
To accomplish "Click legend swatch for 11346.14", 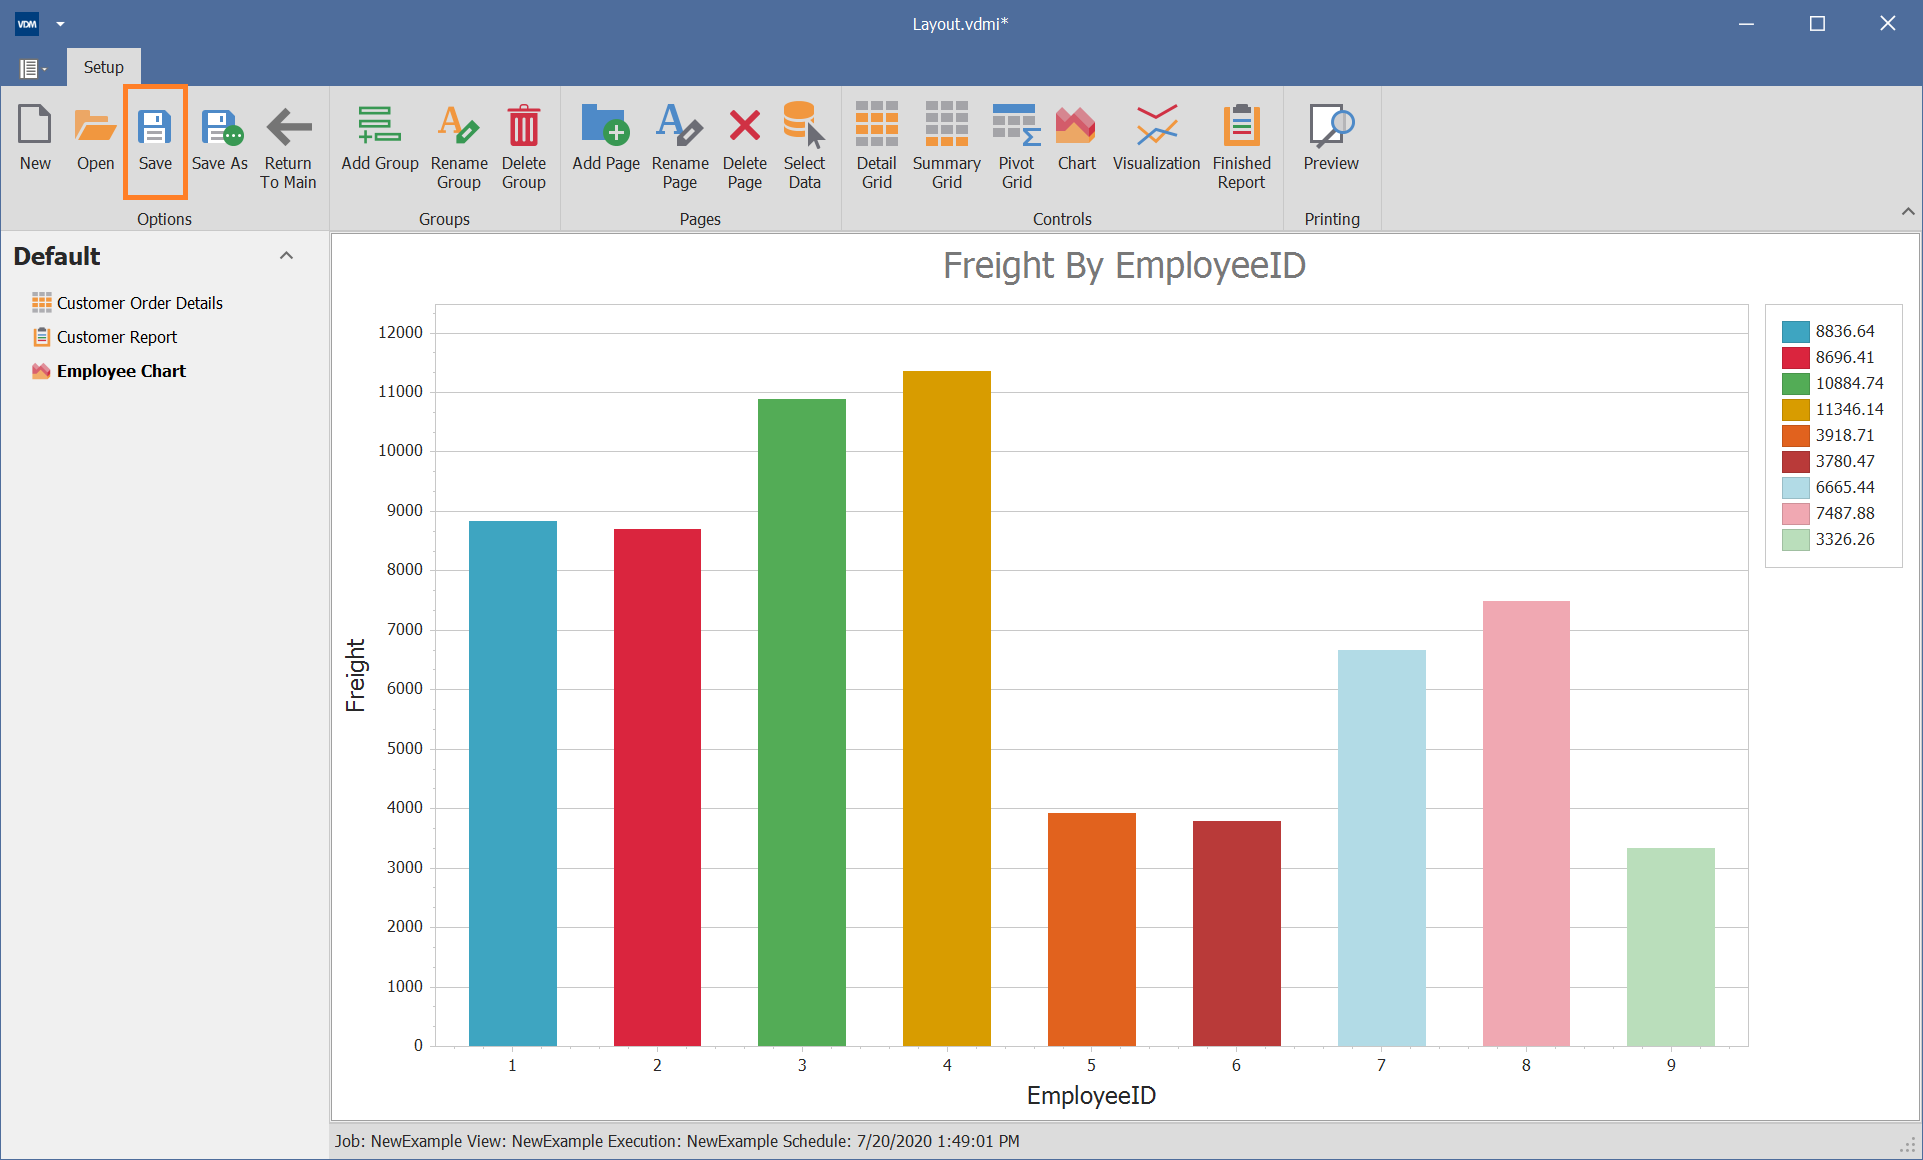I will click(x=1795, y=409).
